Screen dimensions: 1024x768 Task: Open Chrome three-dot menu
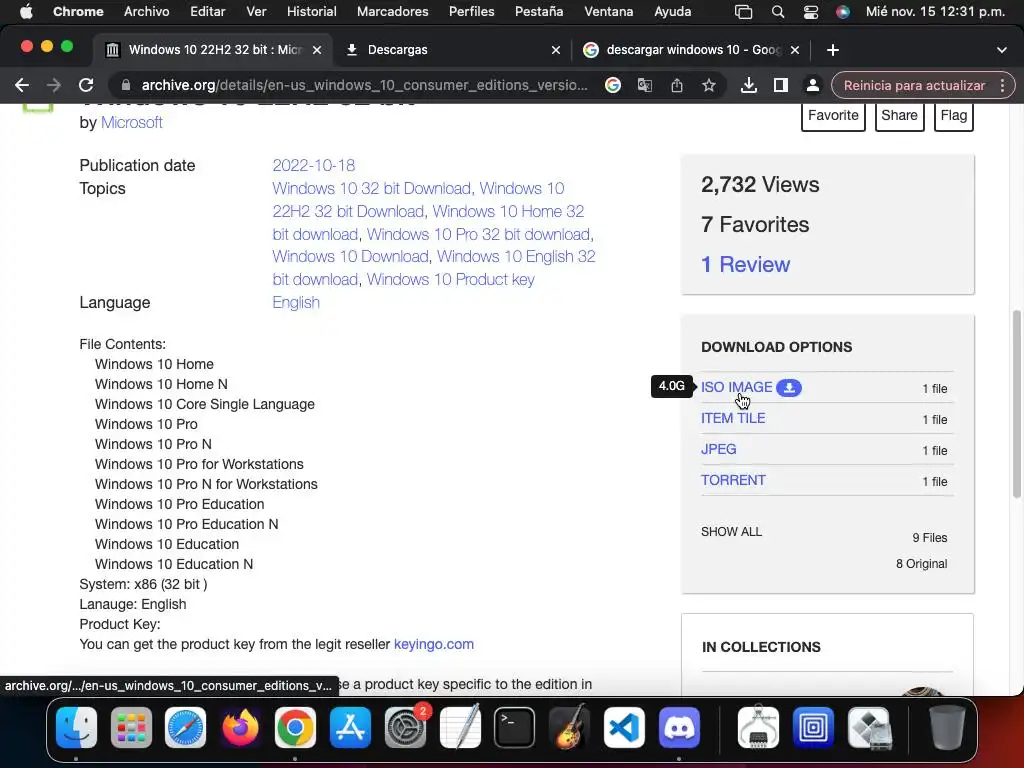(x=1002, y=85)
